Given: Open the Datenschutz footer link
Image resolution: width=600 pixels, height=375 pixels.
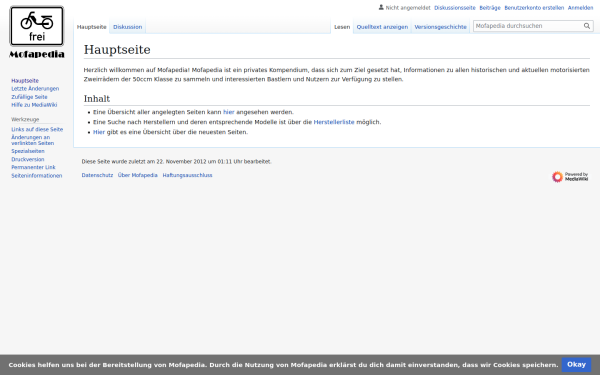Looking at the screenshot, I should pos(97,175).
